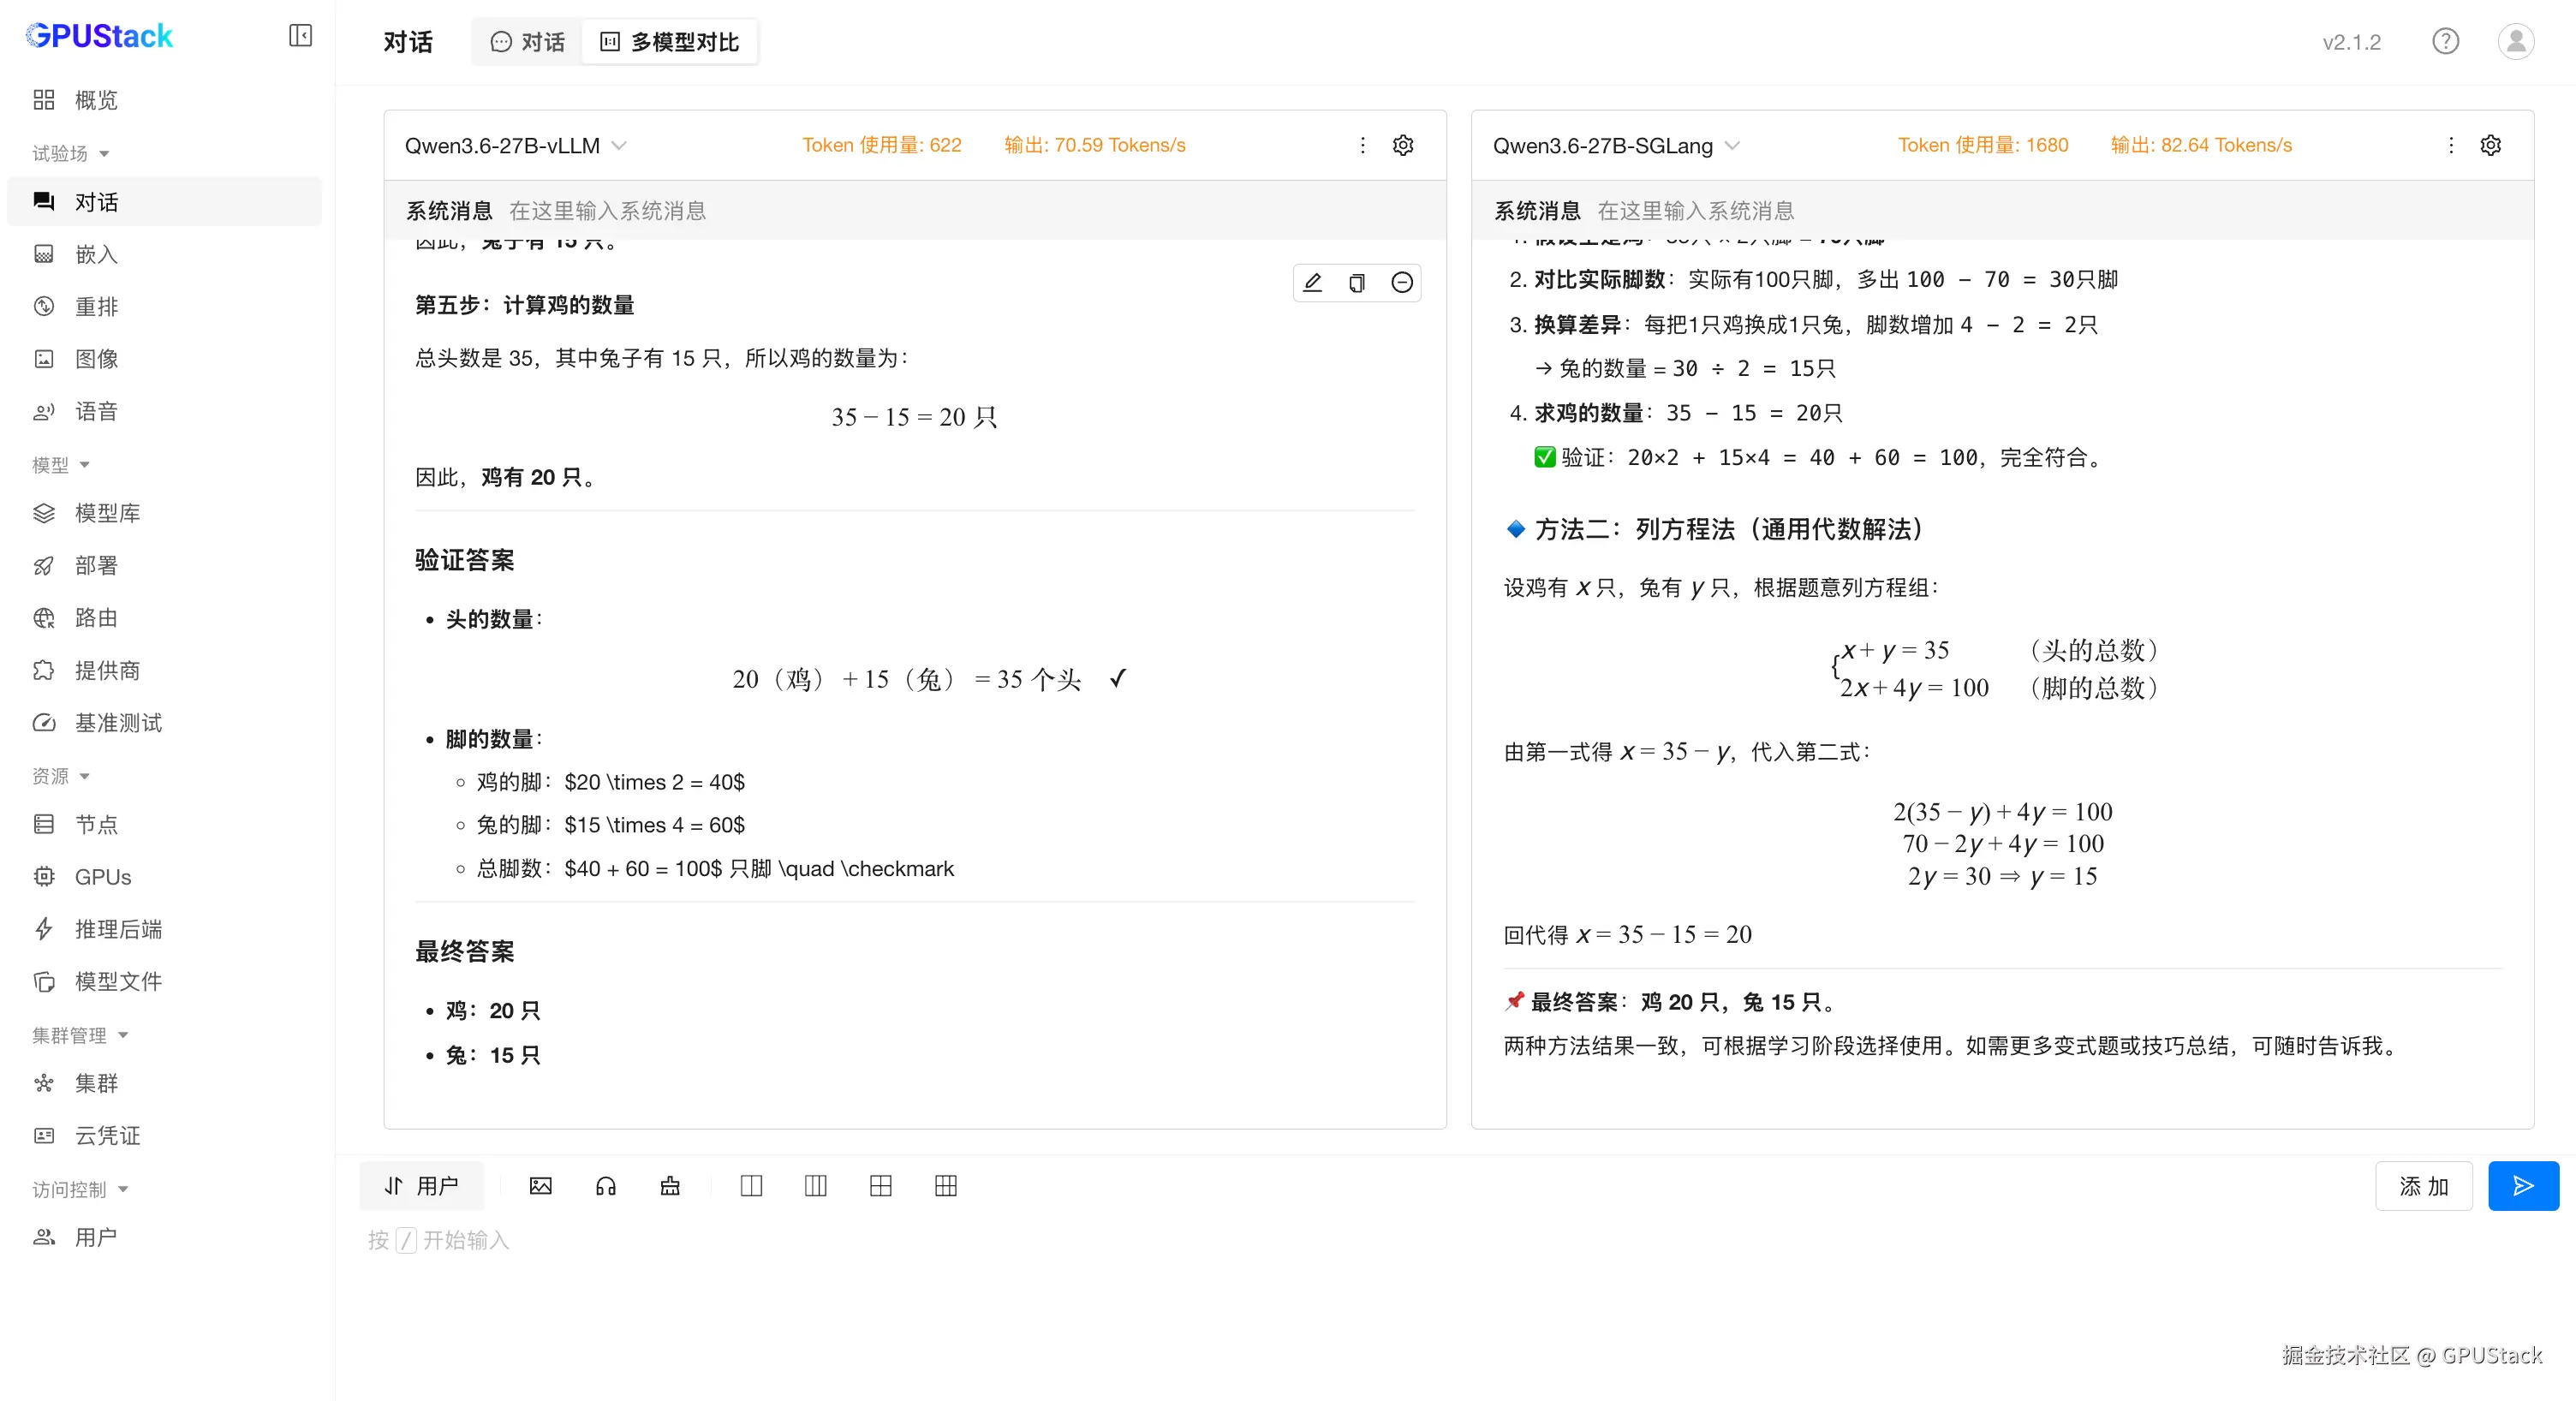Click the headphone audio icon
2576x1401 pixels.
click(606, 1186)
